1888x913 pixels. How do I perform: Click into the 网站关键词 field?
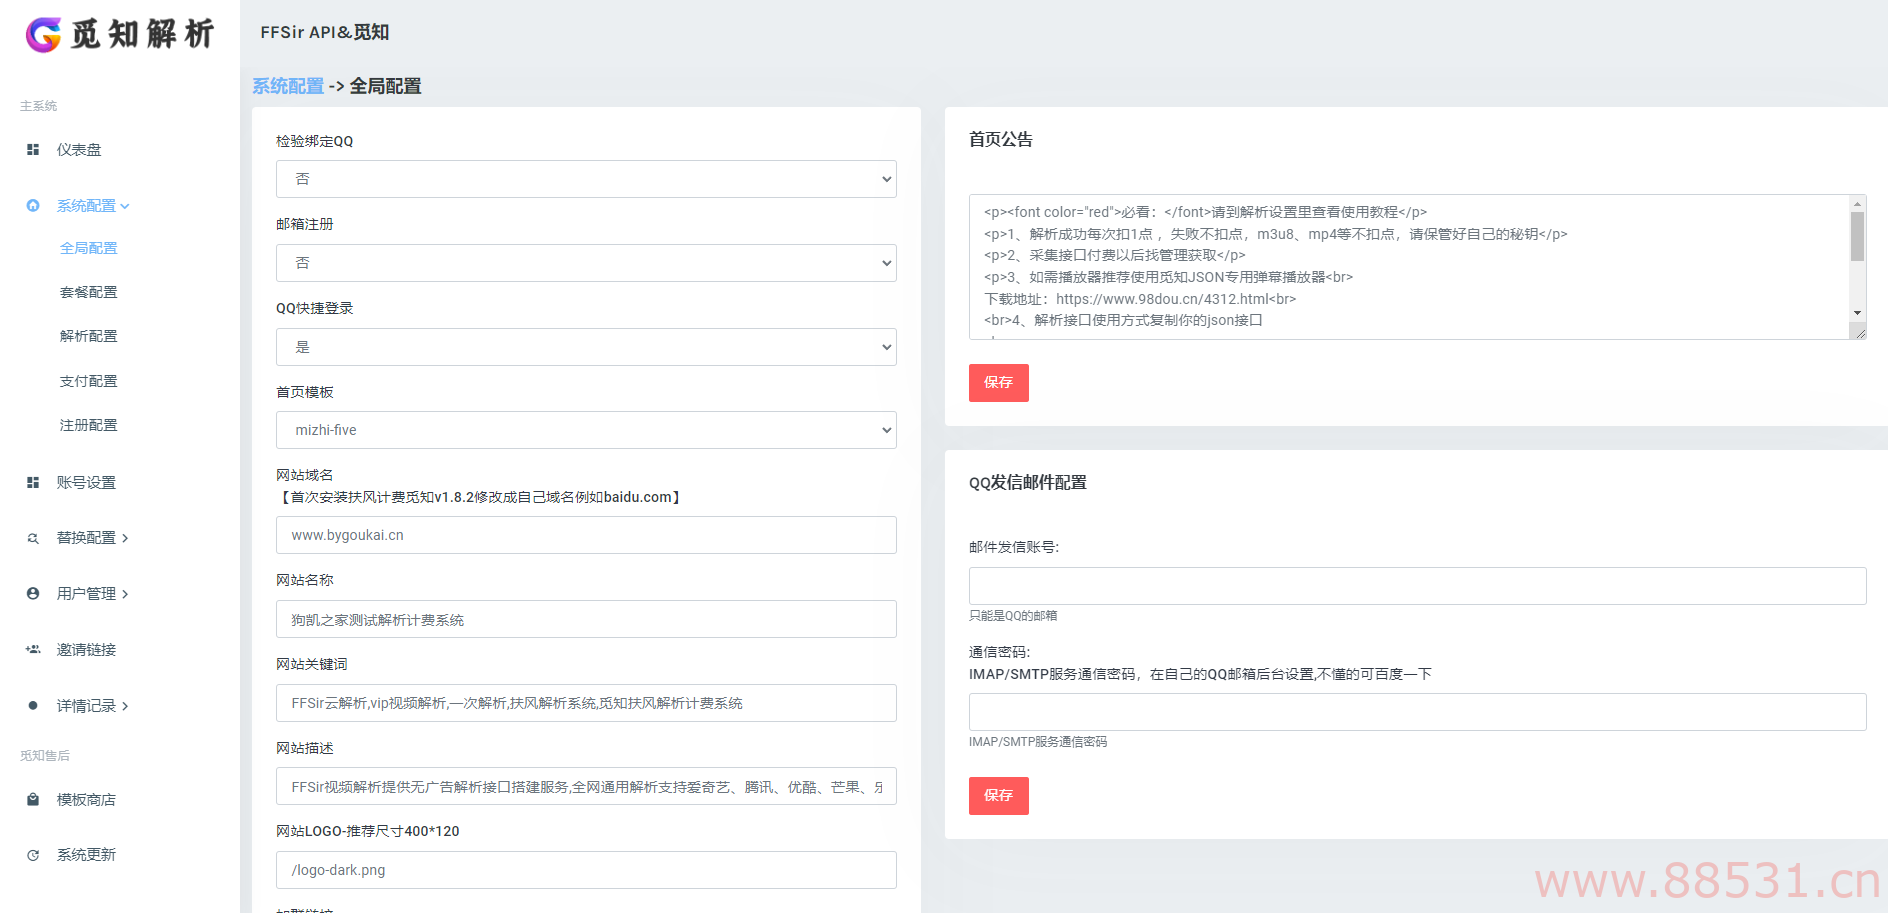(x=586, y=703)
